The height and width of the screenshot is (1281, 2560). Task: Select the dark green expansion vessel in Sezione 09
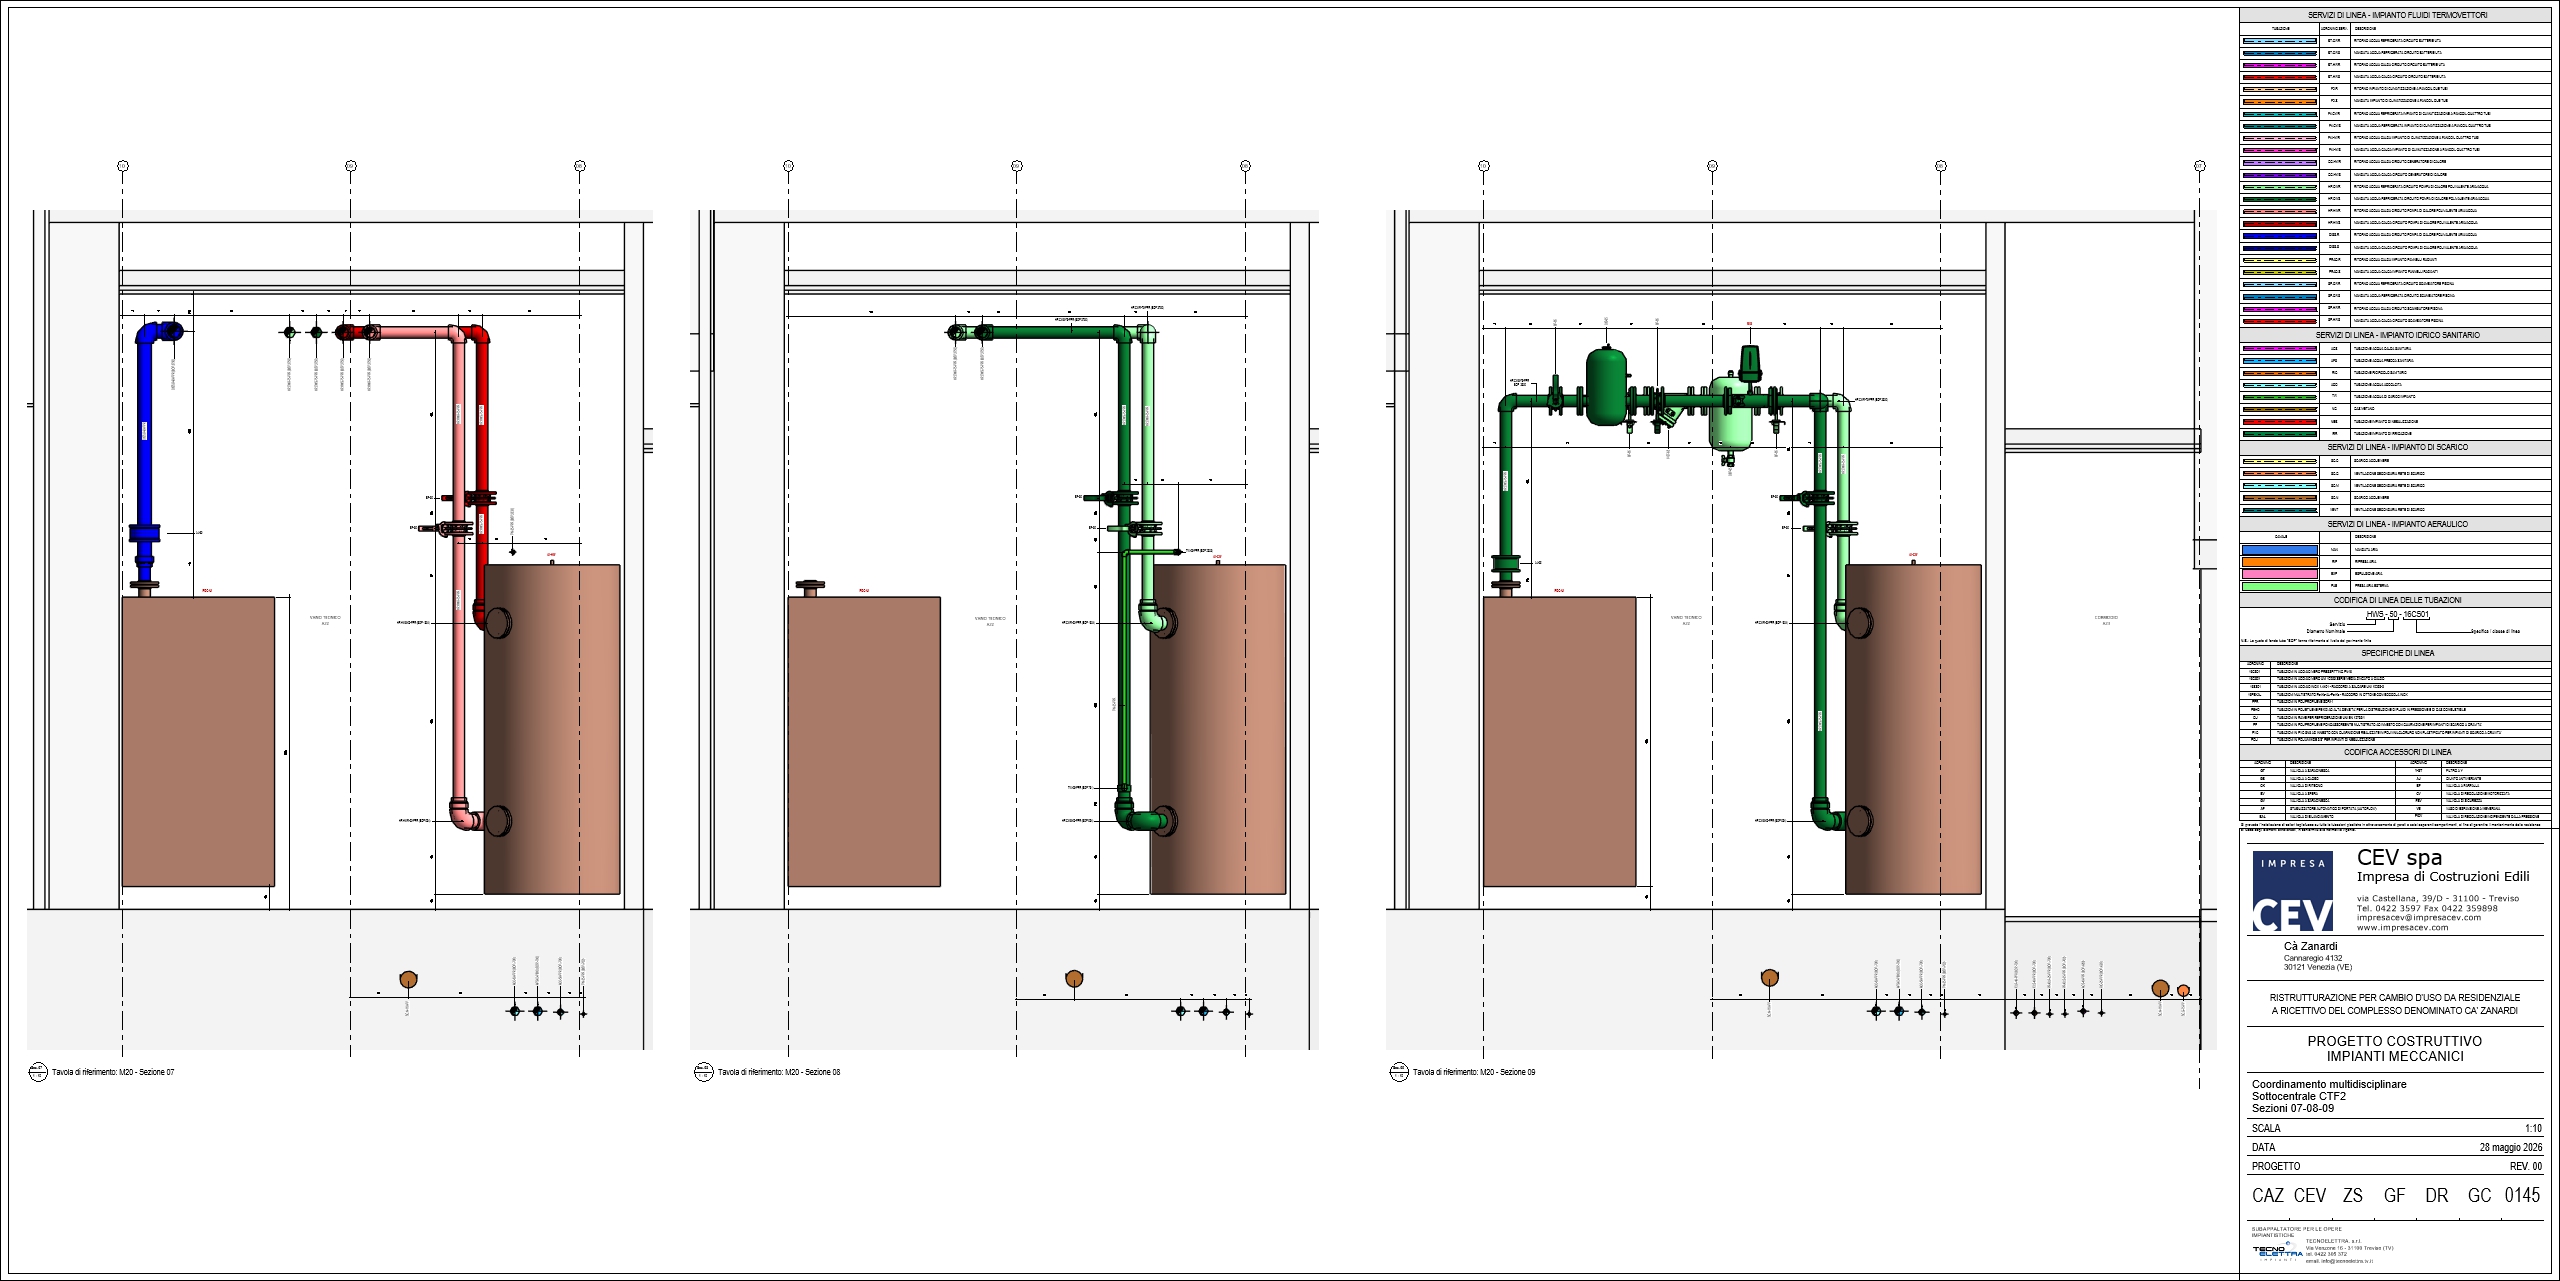[x=1607, y=385]
